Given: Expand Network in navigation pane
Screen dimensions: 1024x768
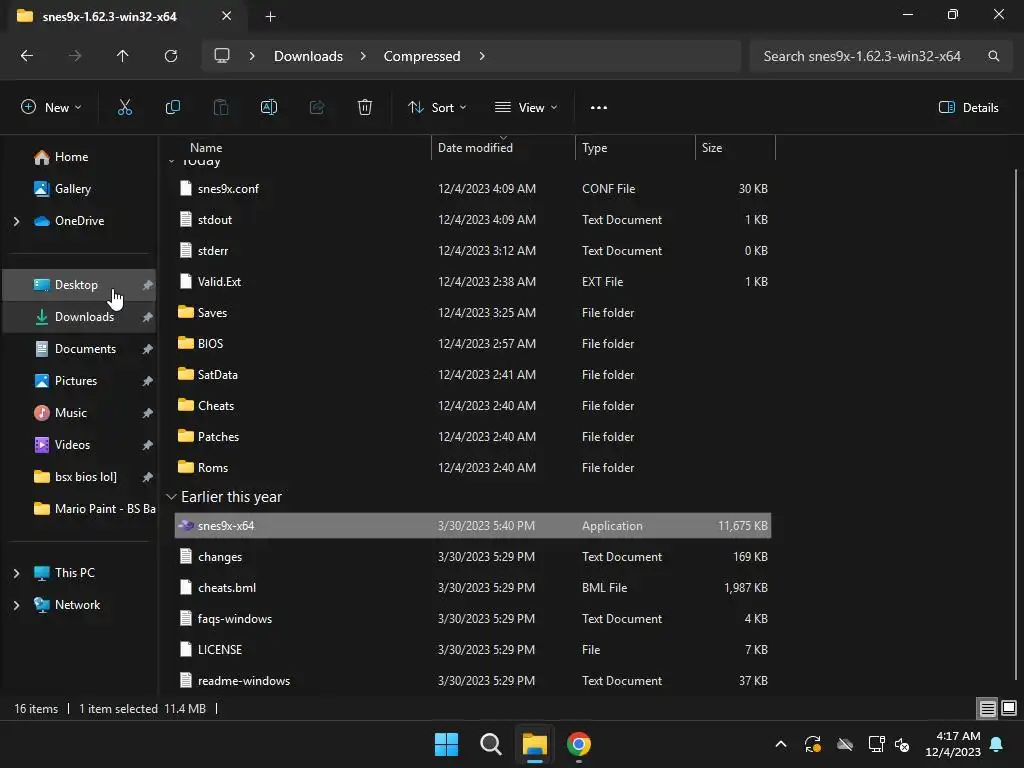Looking at the screenshot, I should click(x=16, y=605).
